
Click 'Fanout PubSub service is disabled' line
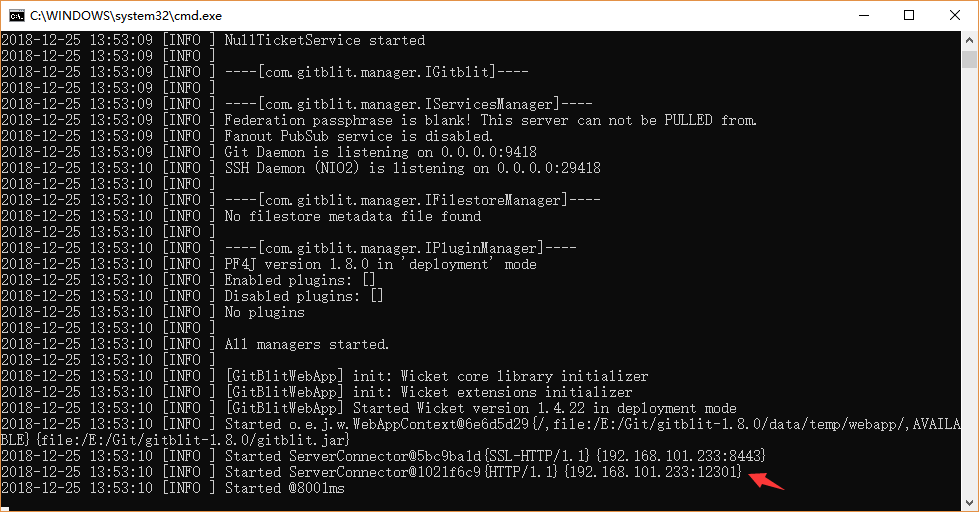(x=359, y=136)
